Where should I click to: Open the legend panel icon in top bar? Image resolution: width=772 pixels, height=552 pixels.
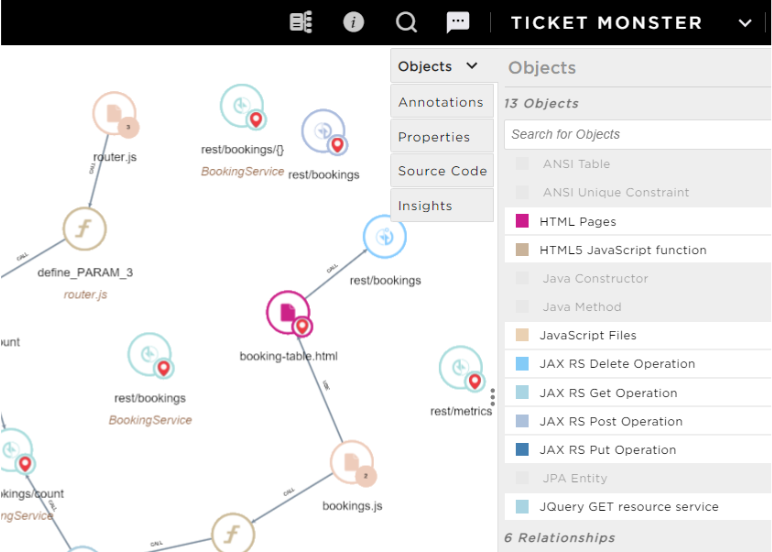click(x=301, y=22)
